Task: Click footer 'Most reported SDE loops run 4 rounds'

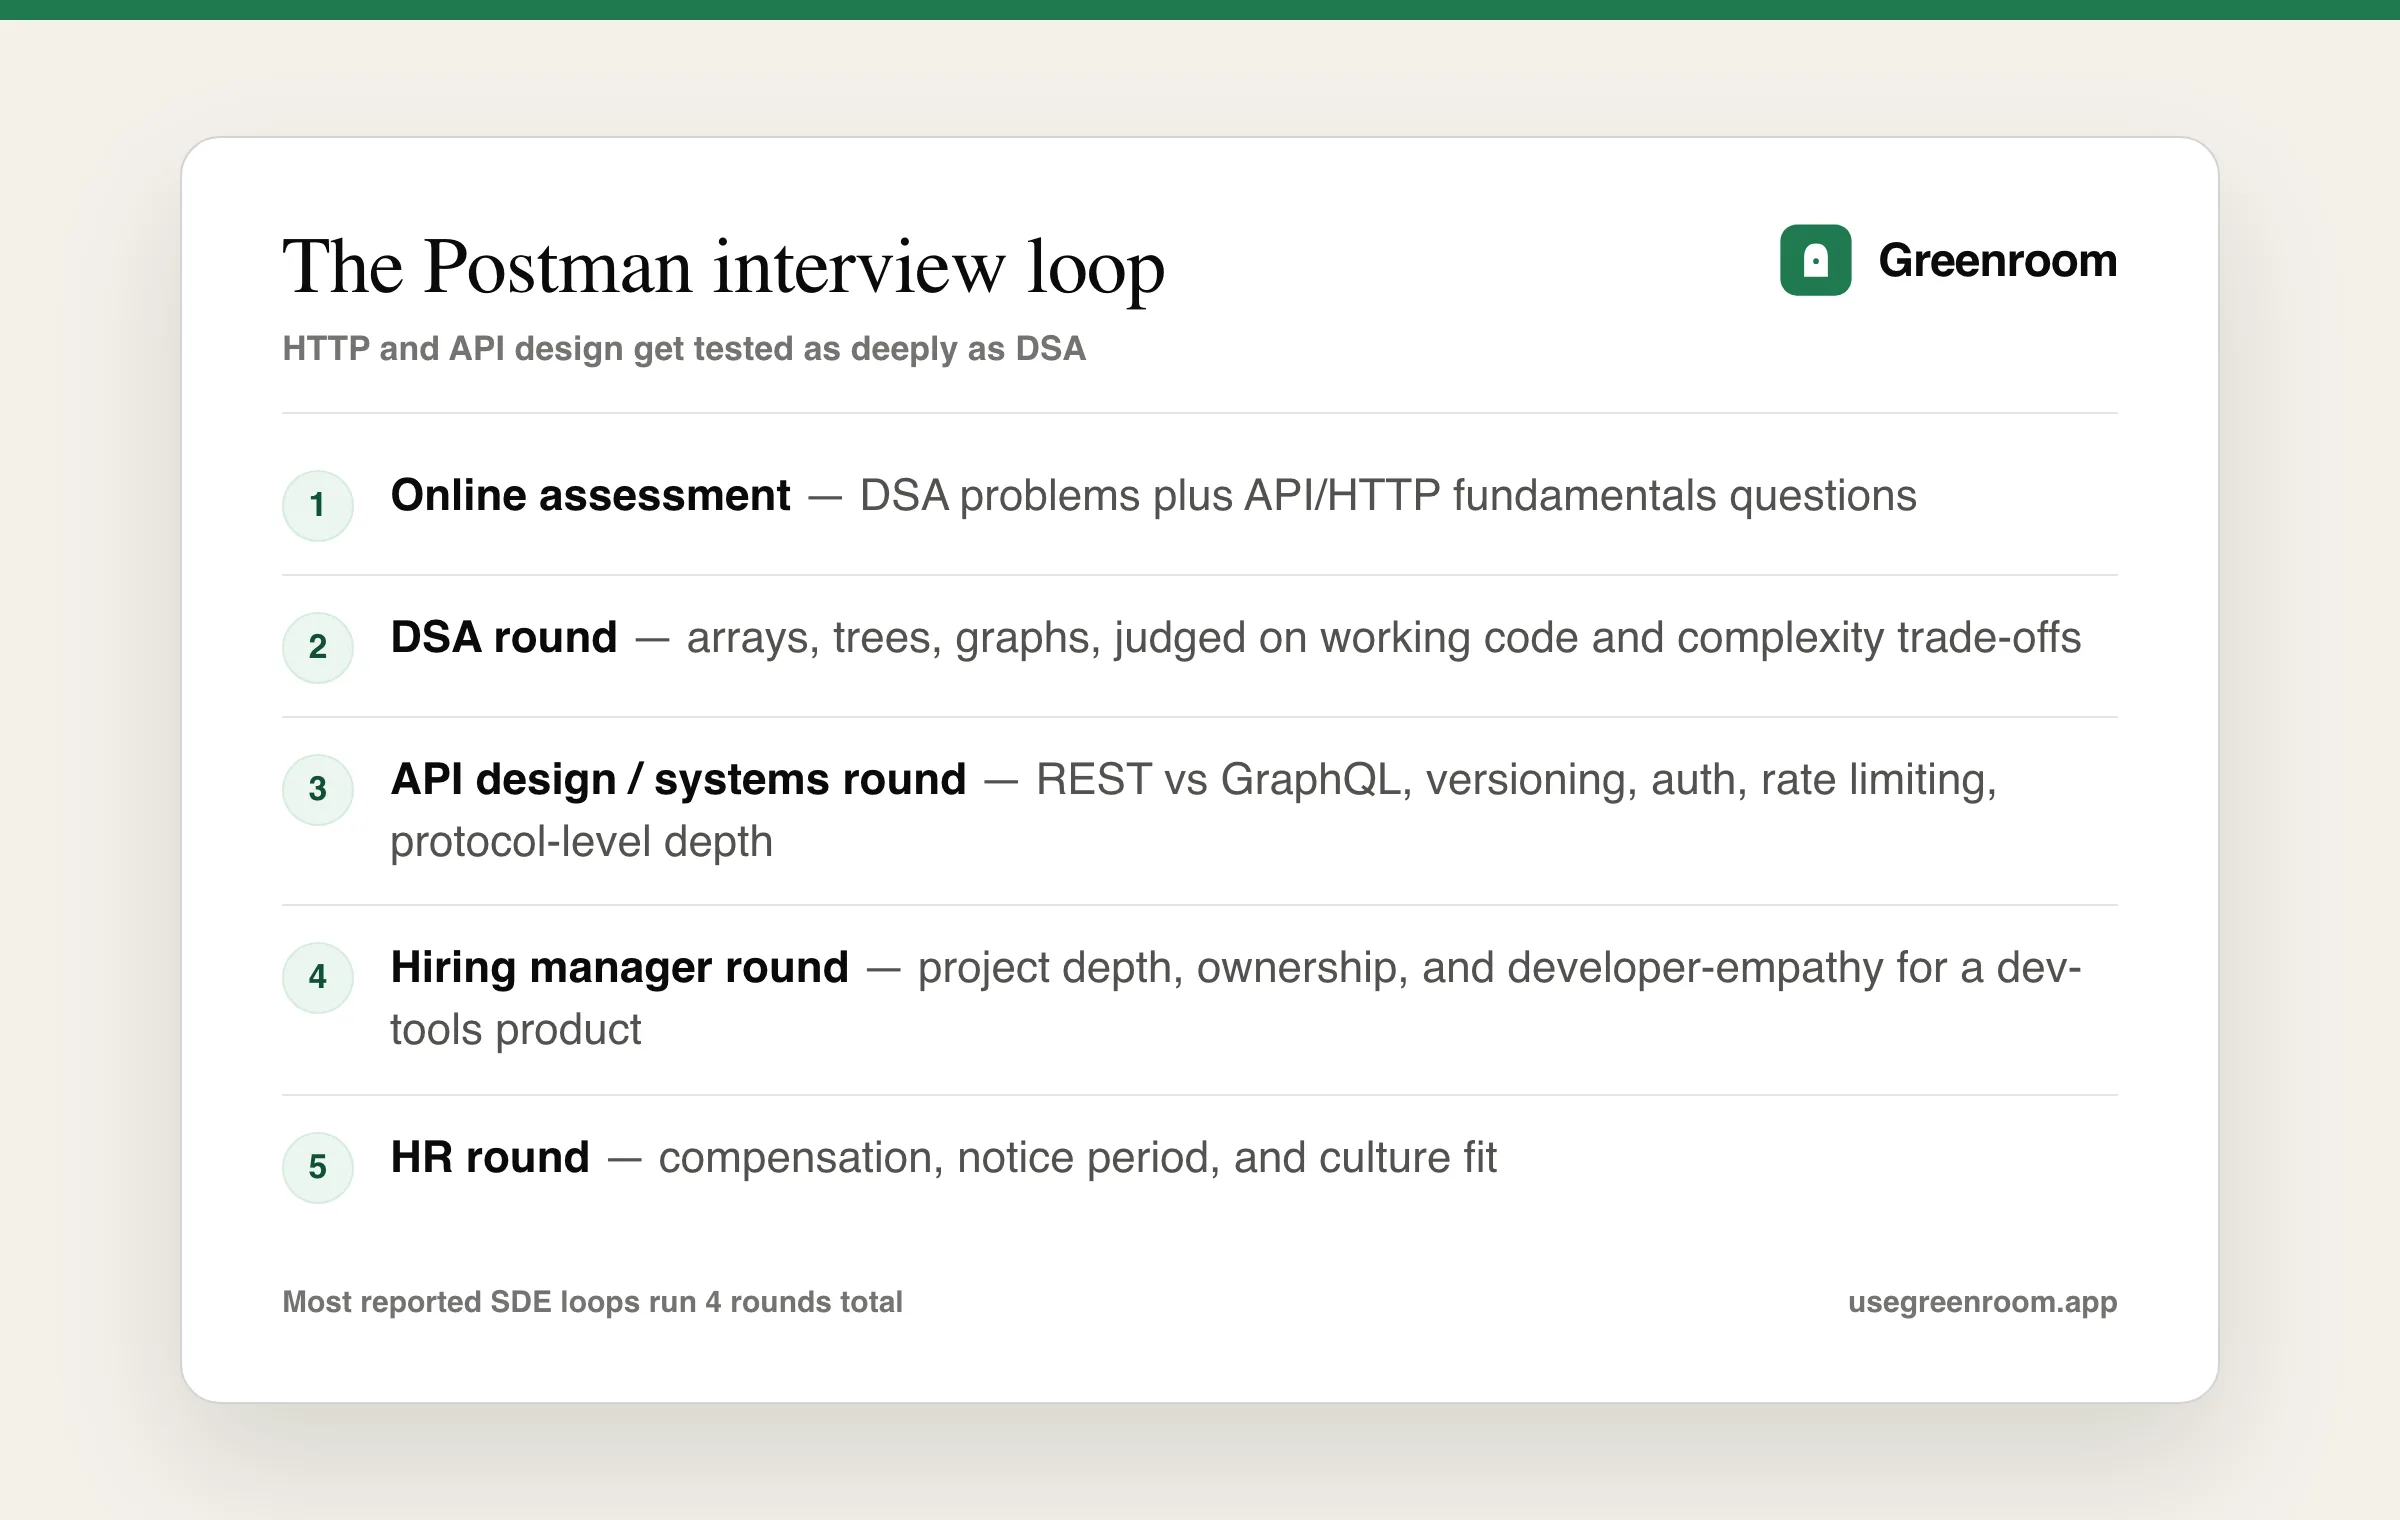Action: tap(592, 1302)
